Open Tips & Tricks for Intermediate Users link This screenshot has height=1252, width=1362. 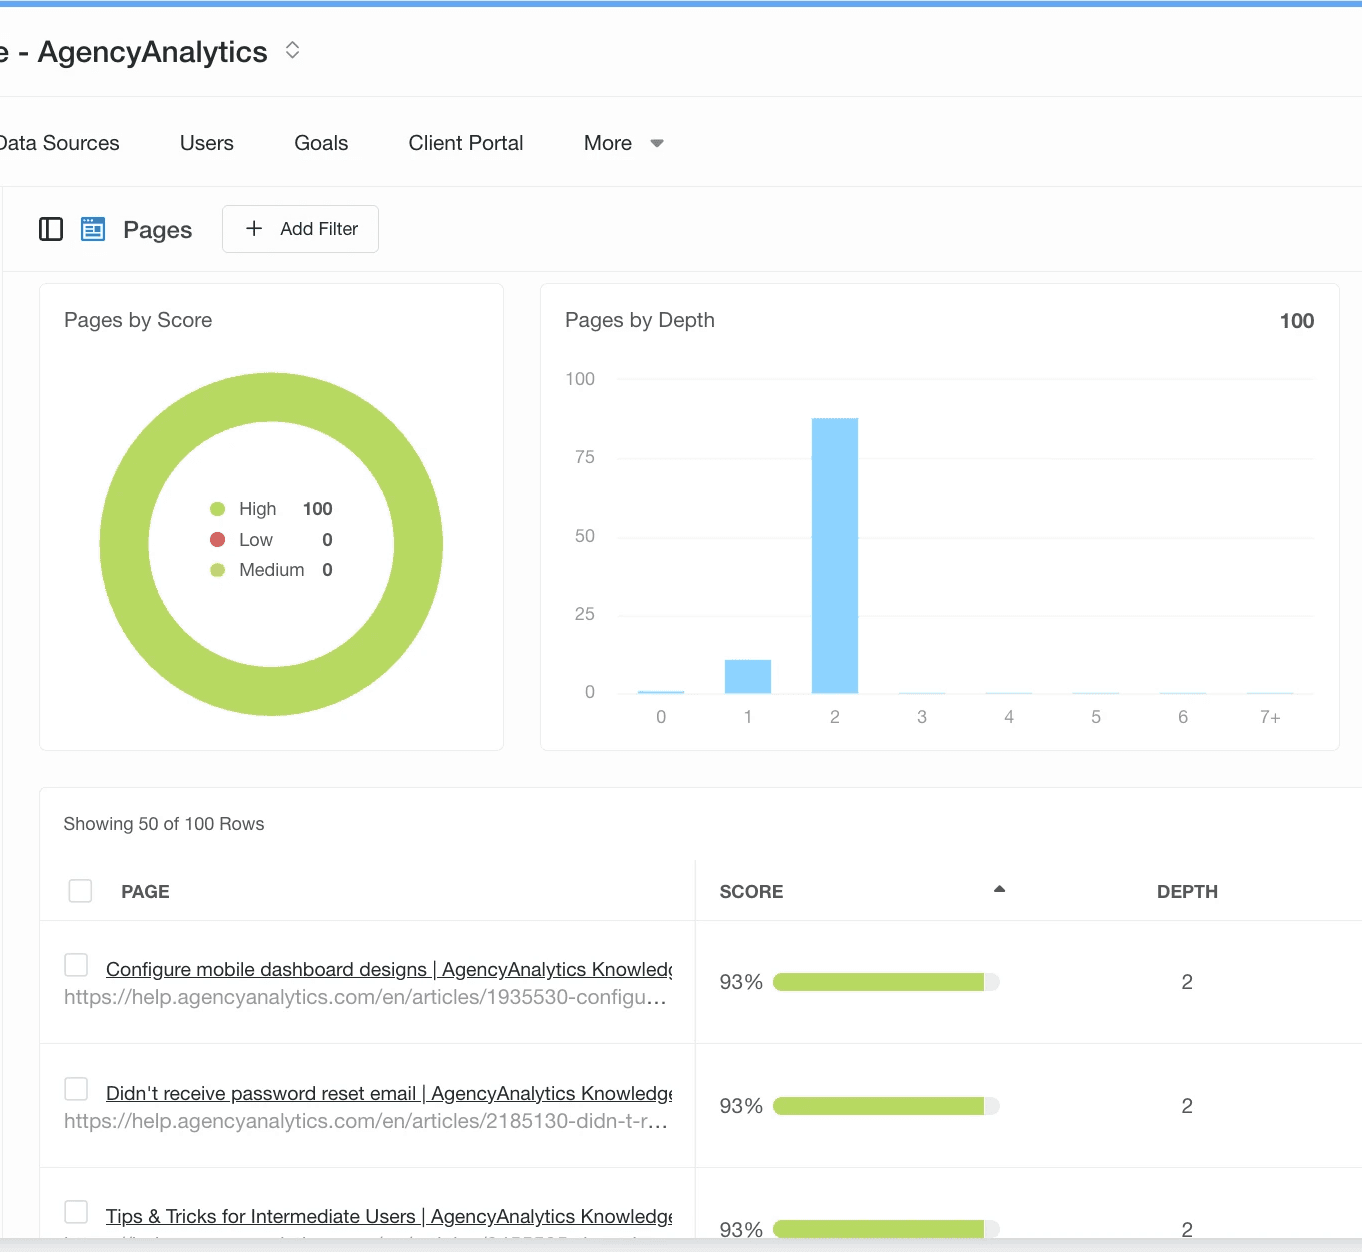389,1216
